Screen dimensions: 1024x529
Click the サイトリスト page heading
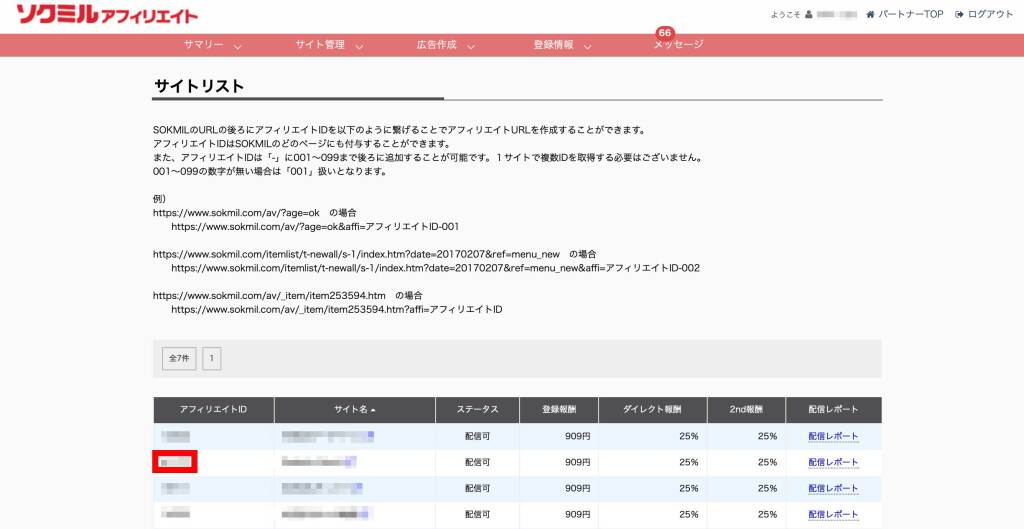[x=199, y=86]
